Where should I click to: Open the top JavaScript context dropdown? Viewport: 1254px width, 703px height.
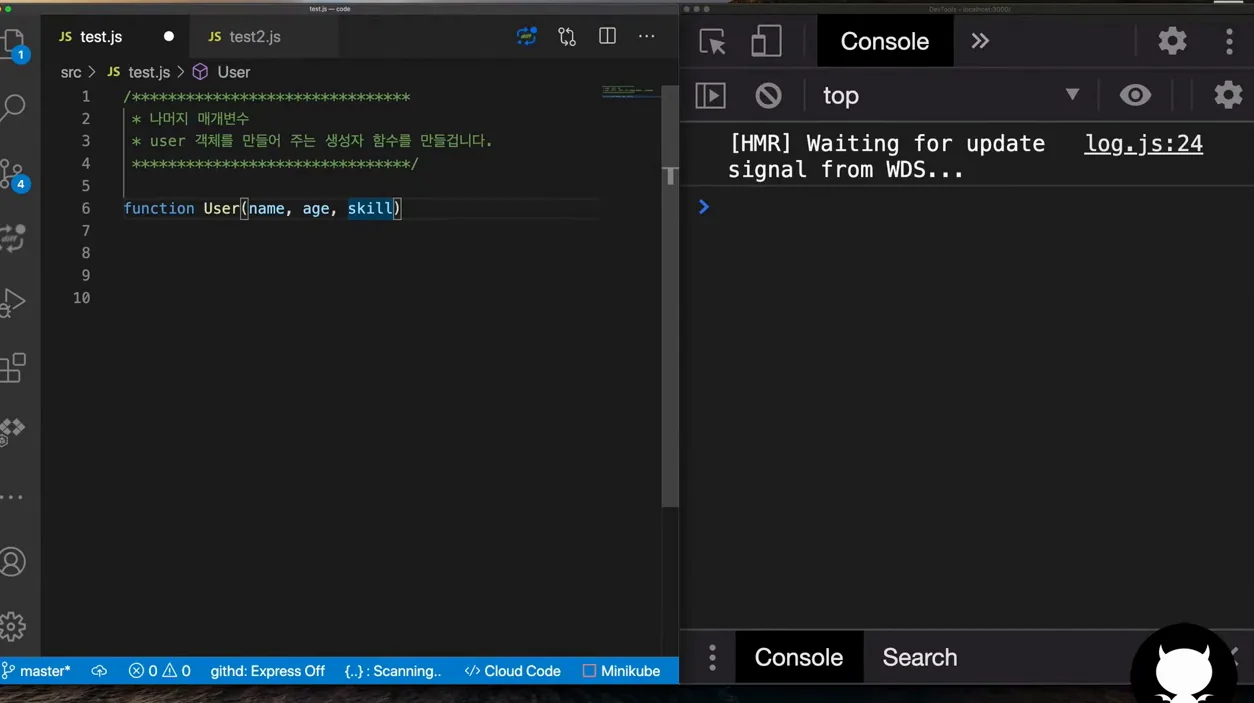tap(950, 95)
